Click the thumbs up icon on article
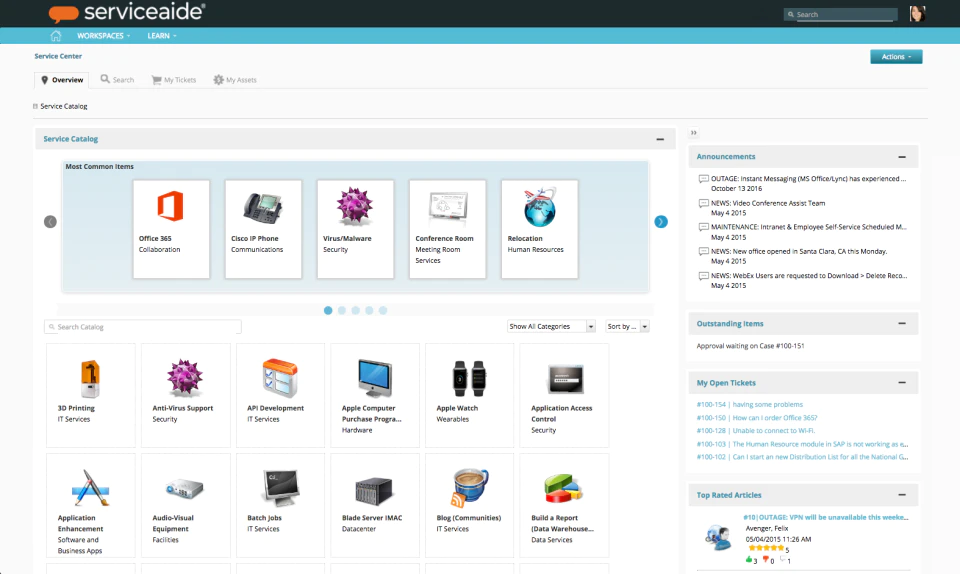Screen dimensions: 960x574 point(749,559)
